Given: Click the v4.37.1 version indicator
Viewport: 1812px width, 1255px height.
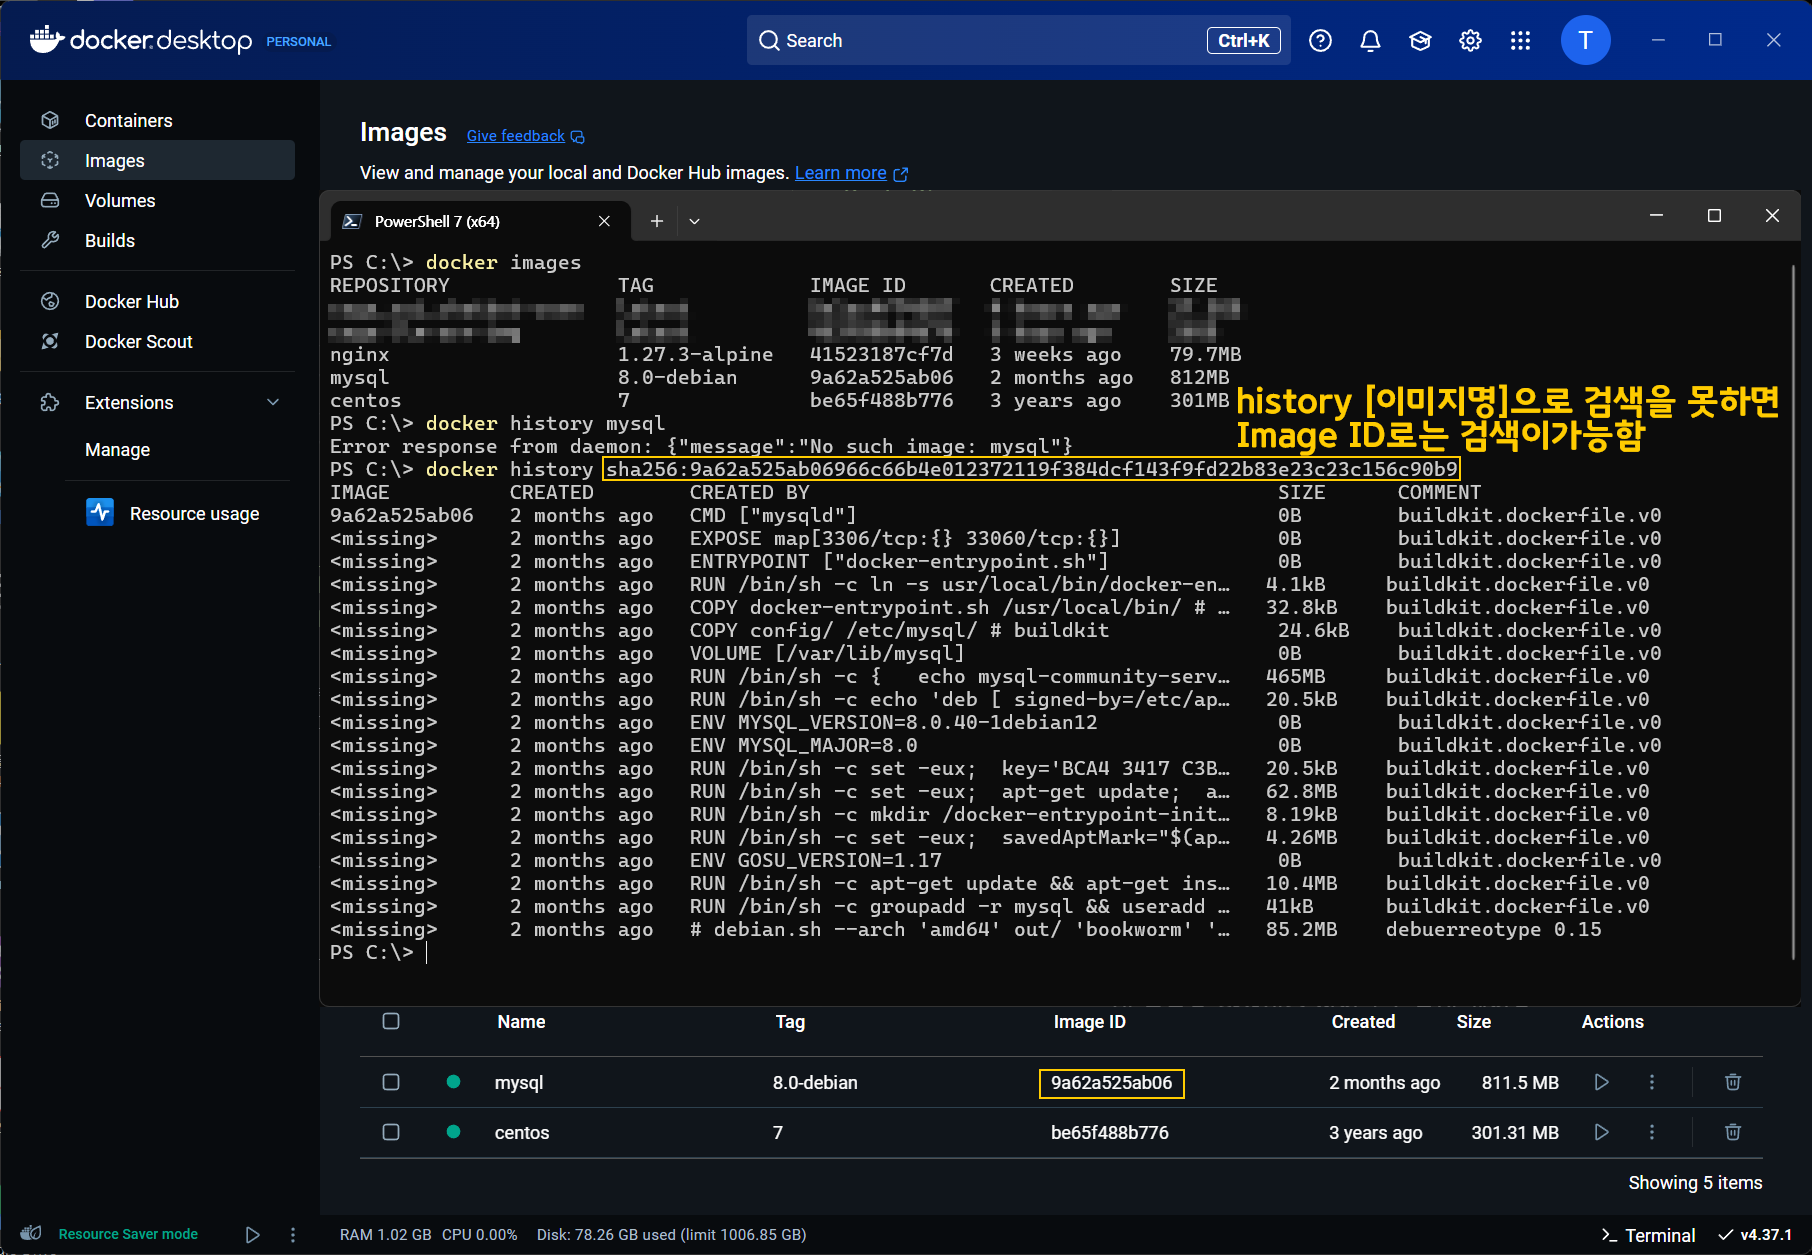Looking at the screenshot, I should point(1755,1235).
